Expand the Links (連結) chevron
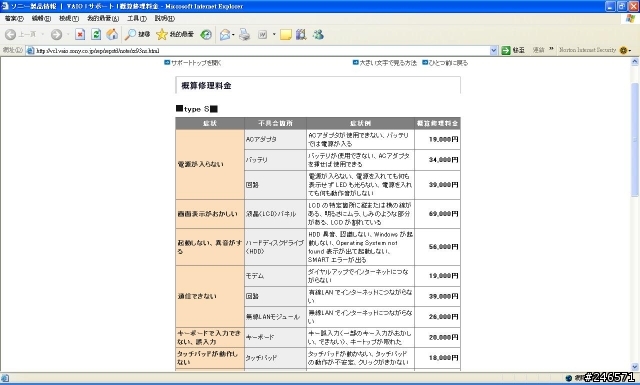The height and width of the screenshot is (385, 640). (x=551, y=49)
